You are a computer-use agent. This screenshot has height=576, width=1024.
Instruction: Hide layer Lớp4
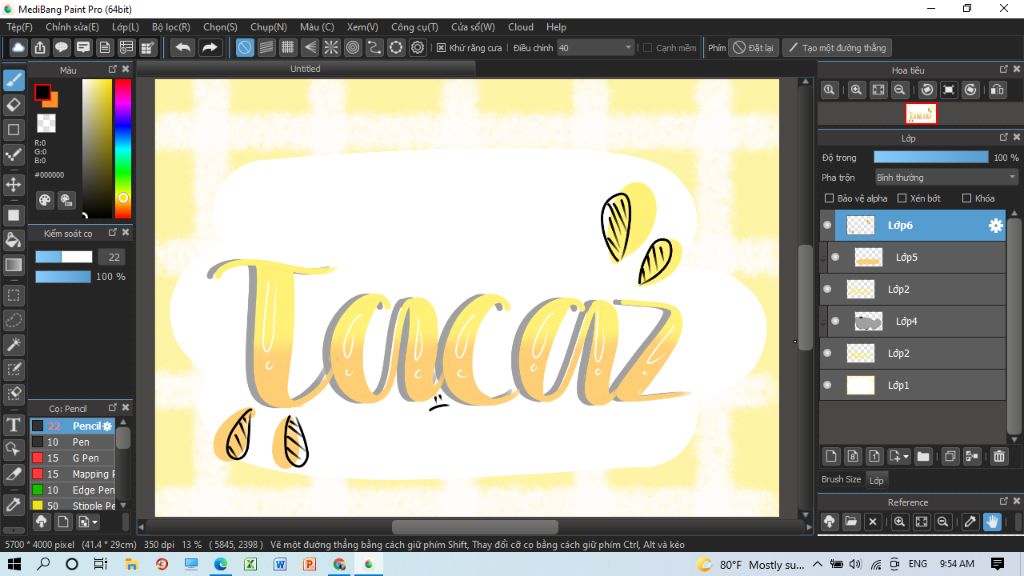(x=835, y=321)
